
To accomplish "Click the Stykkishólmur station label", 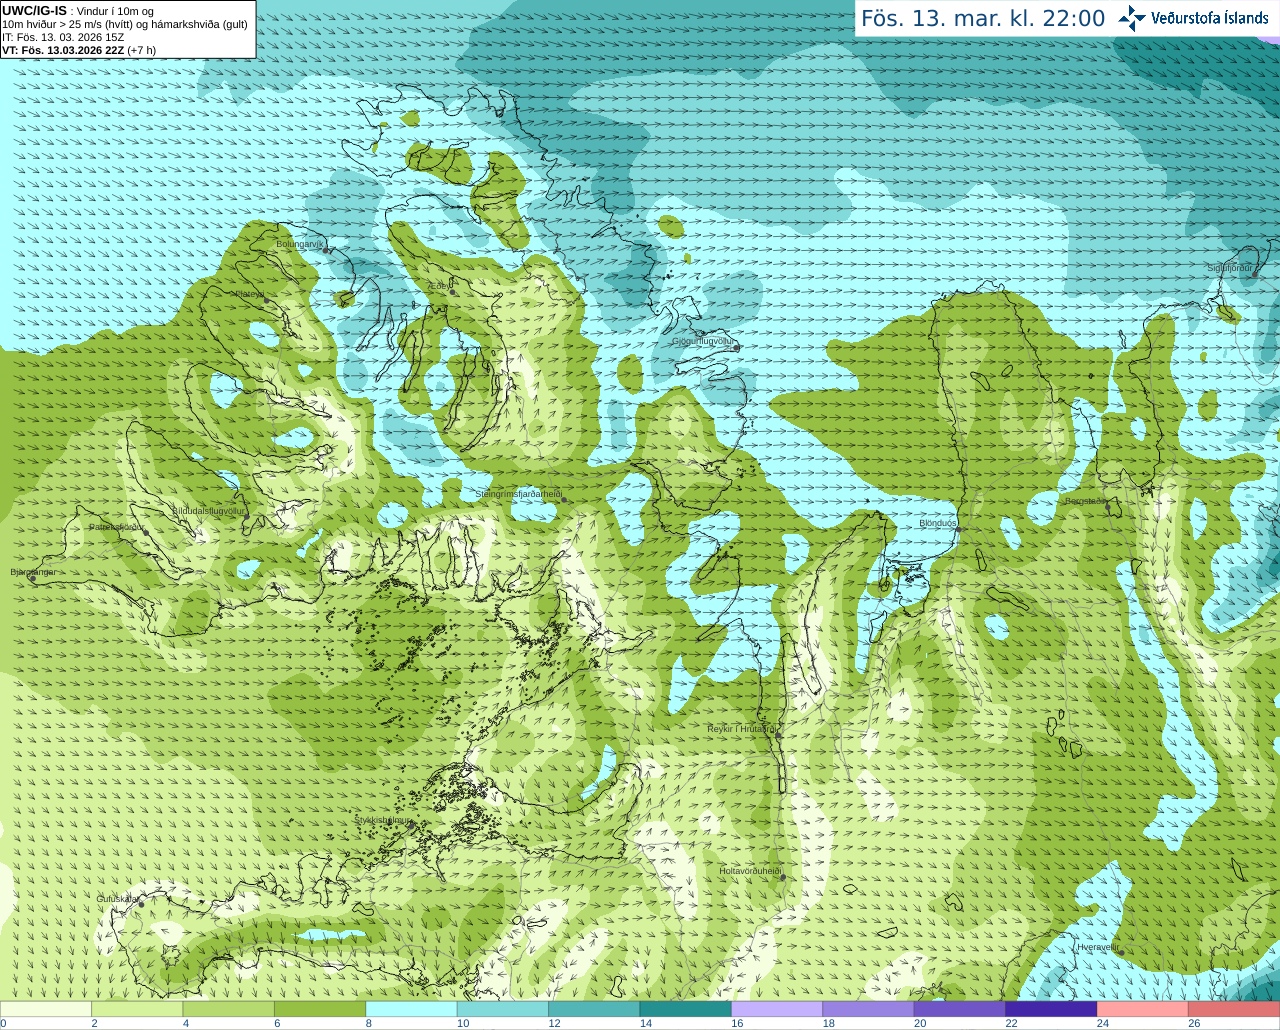I will coord(382,820).
